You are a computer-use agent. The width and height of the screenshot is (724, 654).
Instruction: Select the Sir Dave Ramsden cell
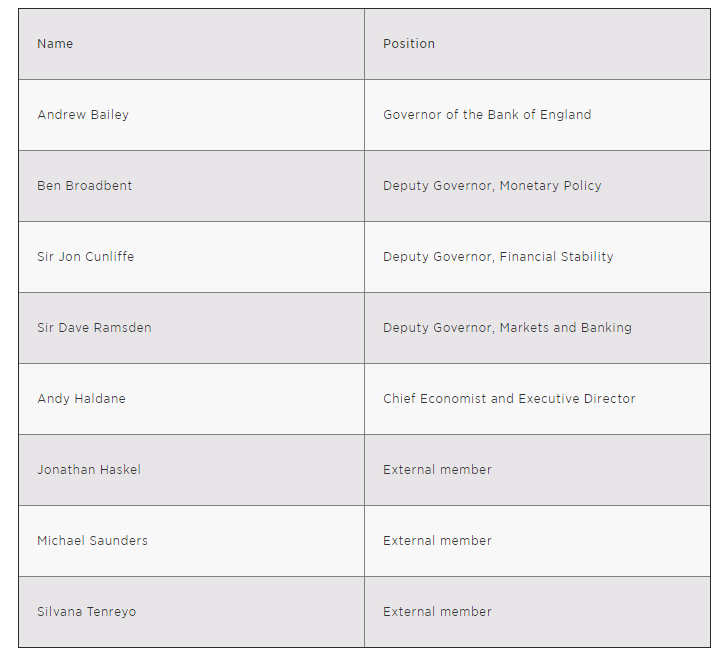pyautogui.click(x=95, y=328)
